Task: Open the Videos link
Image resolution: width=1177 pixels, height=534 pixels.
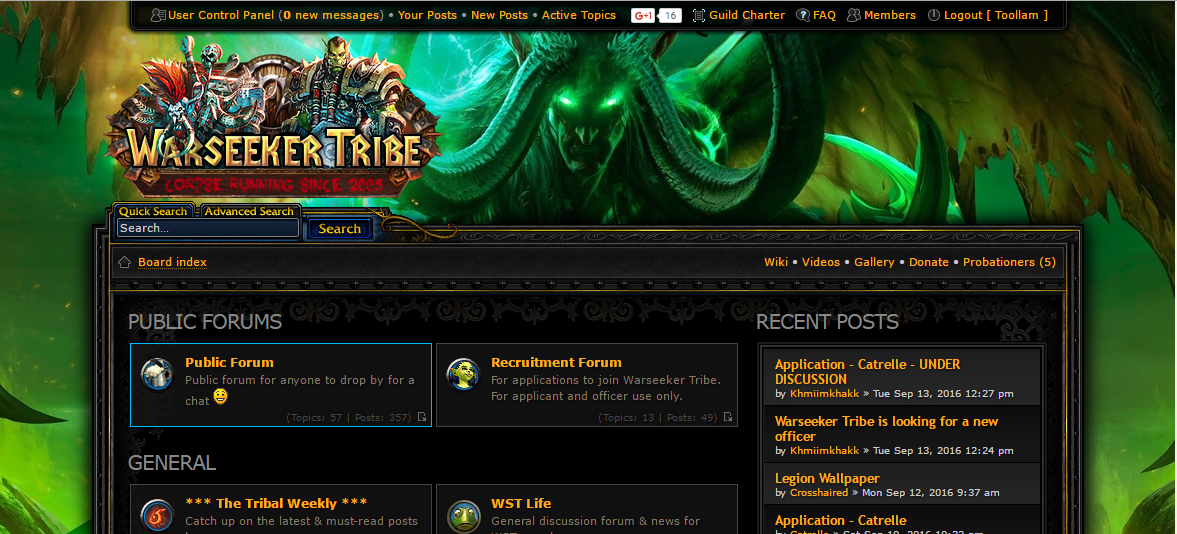Action: (820, 262)
